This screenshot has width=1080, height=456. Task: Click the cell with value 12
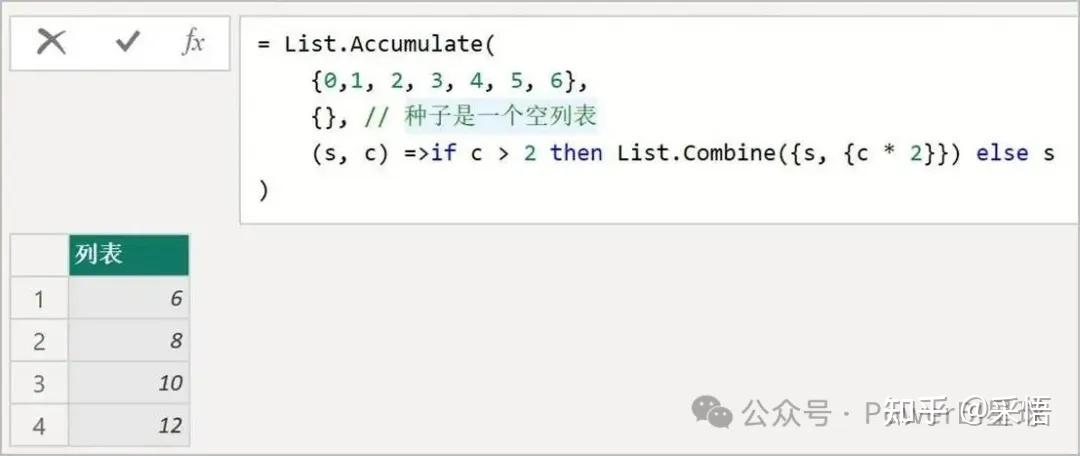[x=128, y=426]
